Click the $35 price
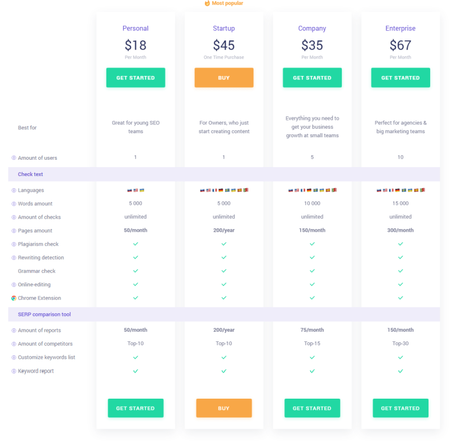Screen dimensions: 460x442 [x=312, y=45]
